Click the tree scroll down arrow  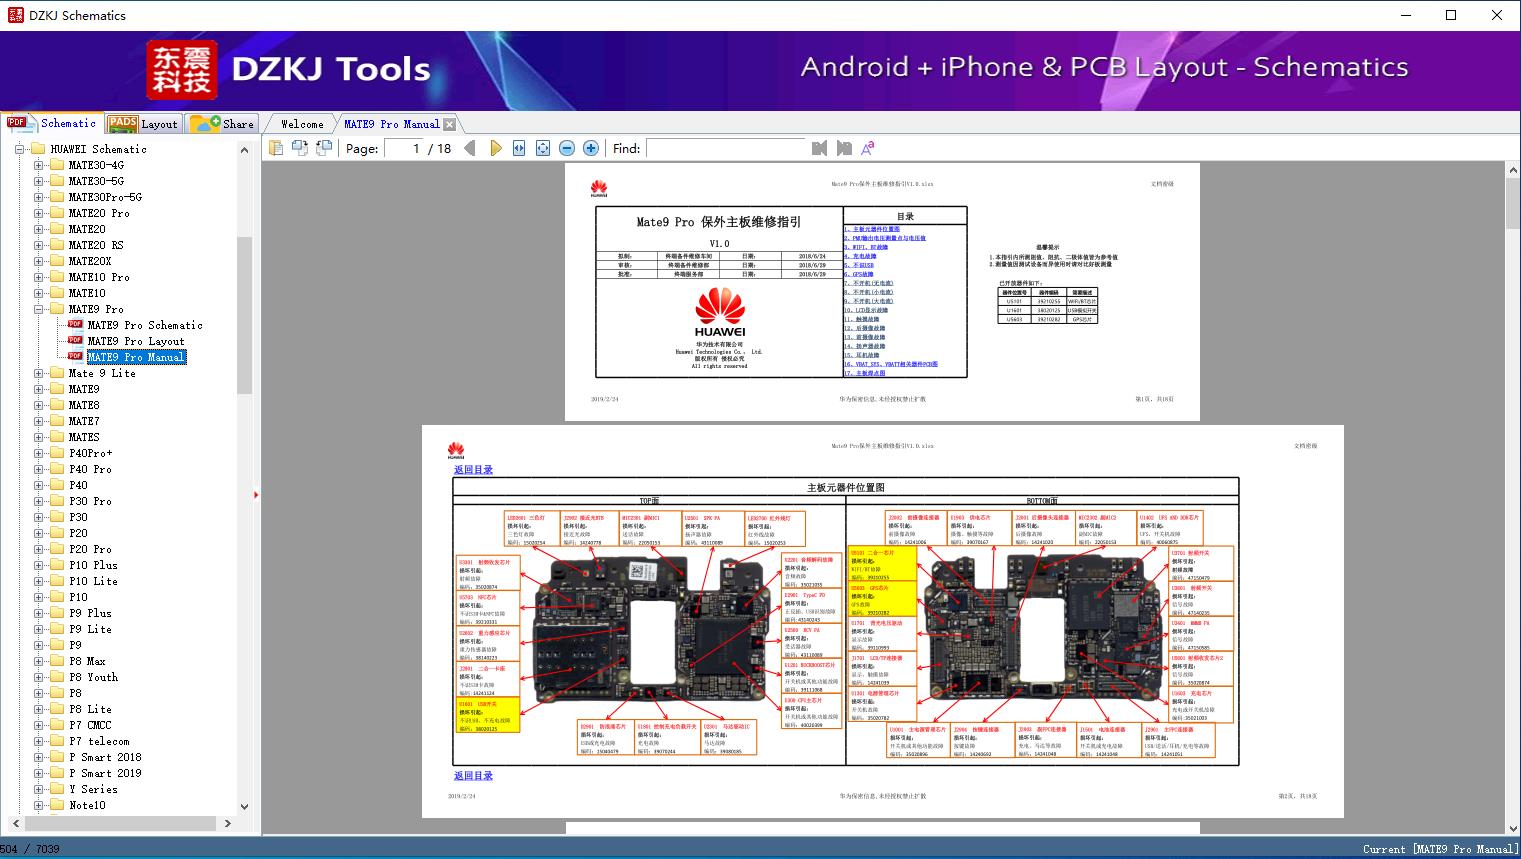tap(244, 806)
